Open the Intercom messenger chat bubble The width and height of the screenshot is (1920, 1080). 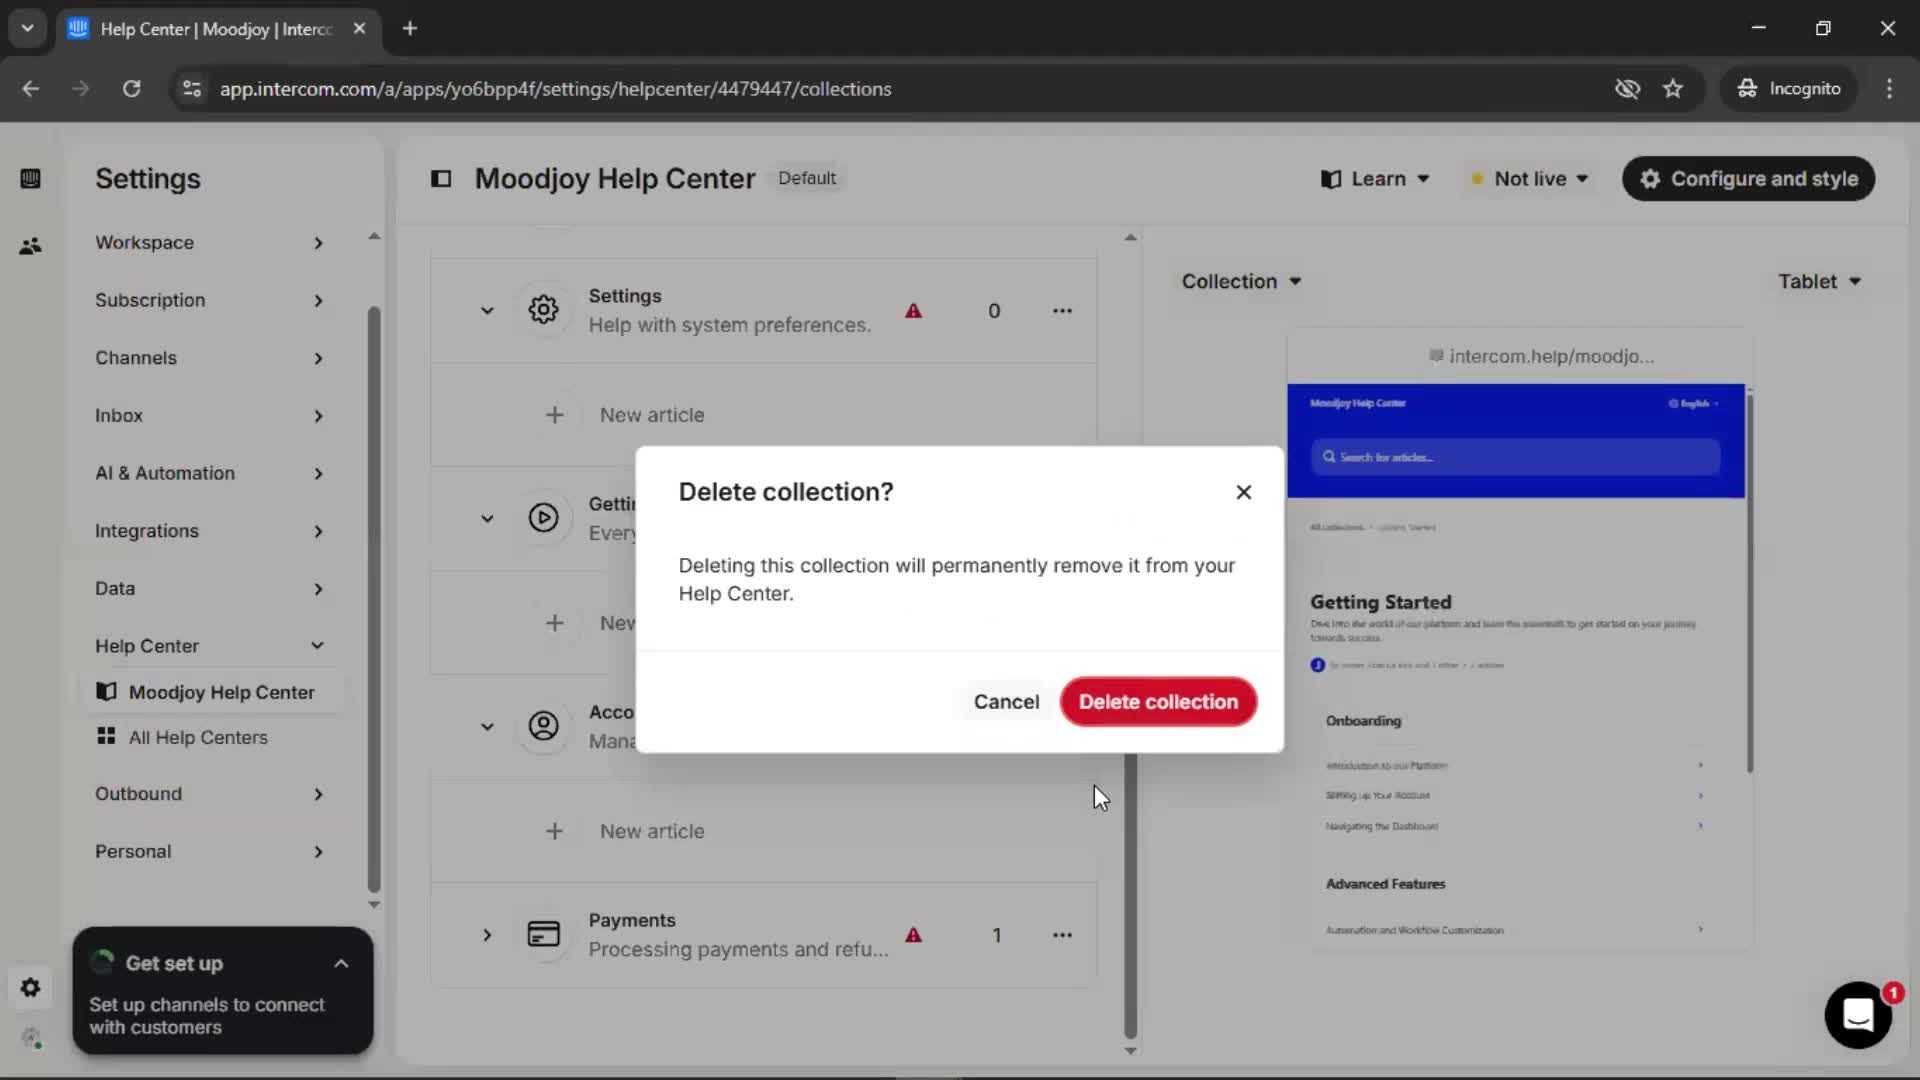(1858, 1014)
